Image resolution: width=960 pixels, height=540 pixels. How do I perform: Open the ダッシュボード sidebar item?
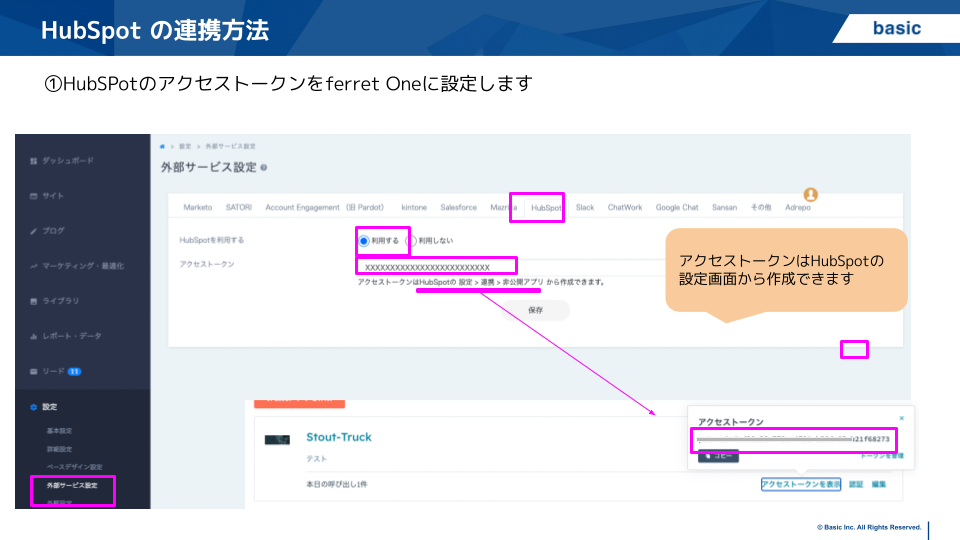[62, 160]
